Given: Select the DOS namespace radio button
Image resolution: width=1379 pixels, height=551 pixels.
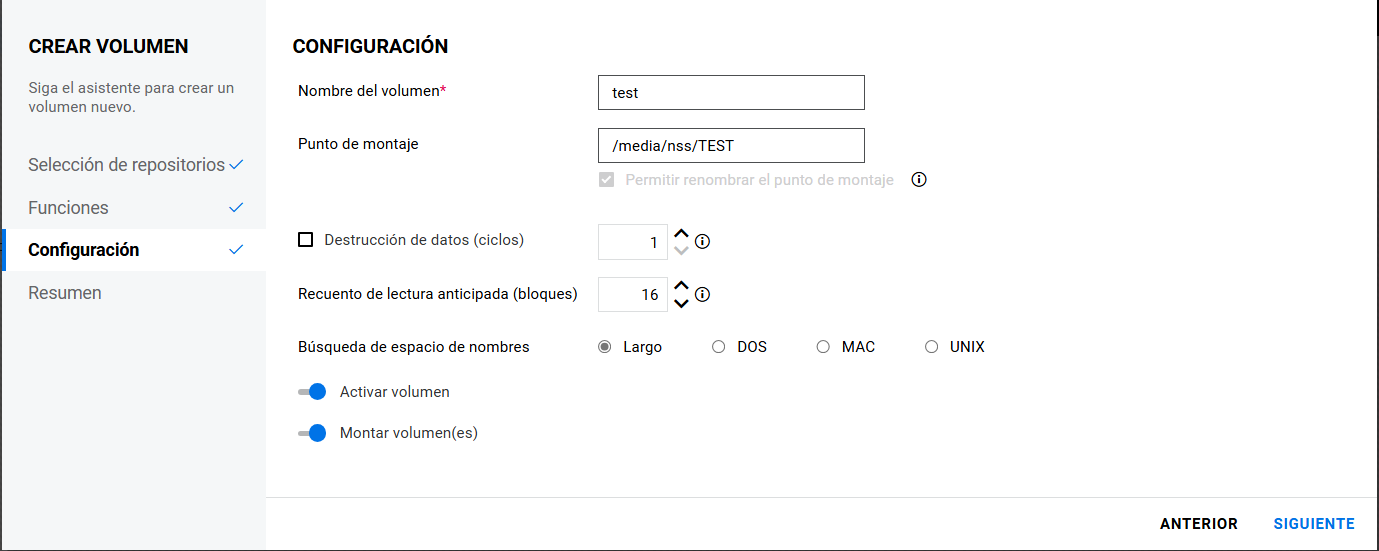Looking at the screenshot, I should coord(718,347).
